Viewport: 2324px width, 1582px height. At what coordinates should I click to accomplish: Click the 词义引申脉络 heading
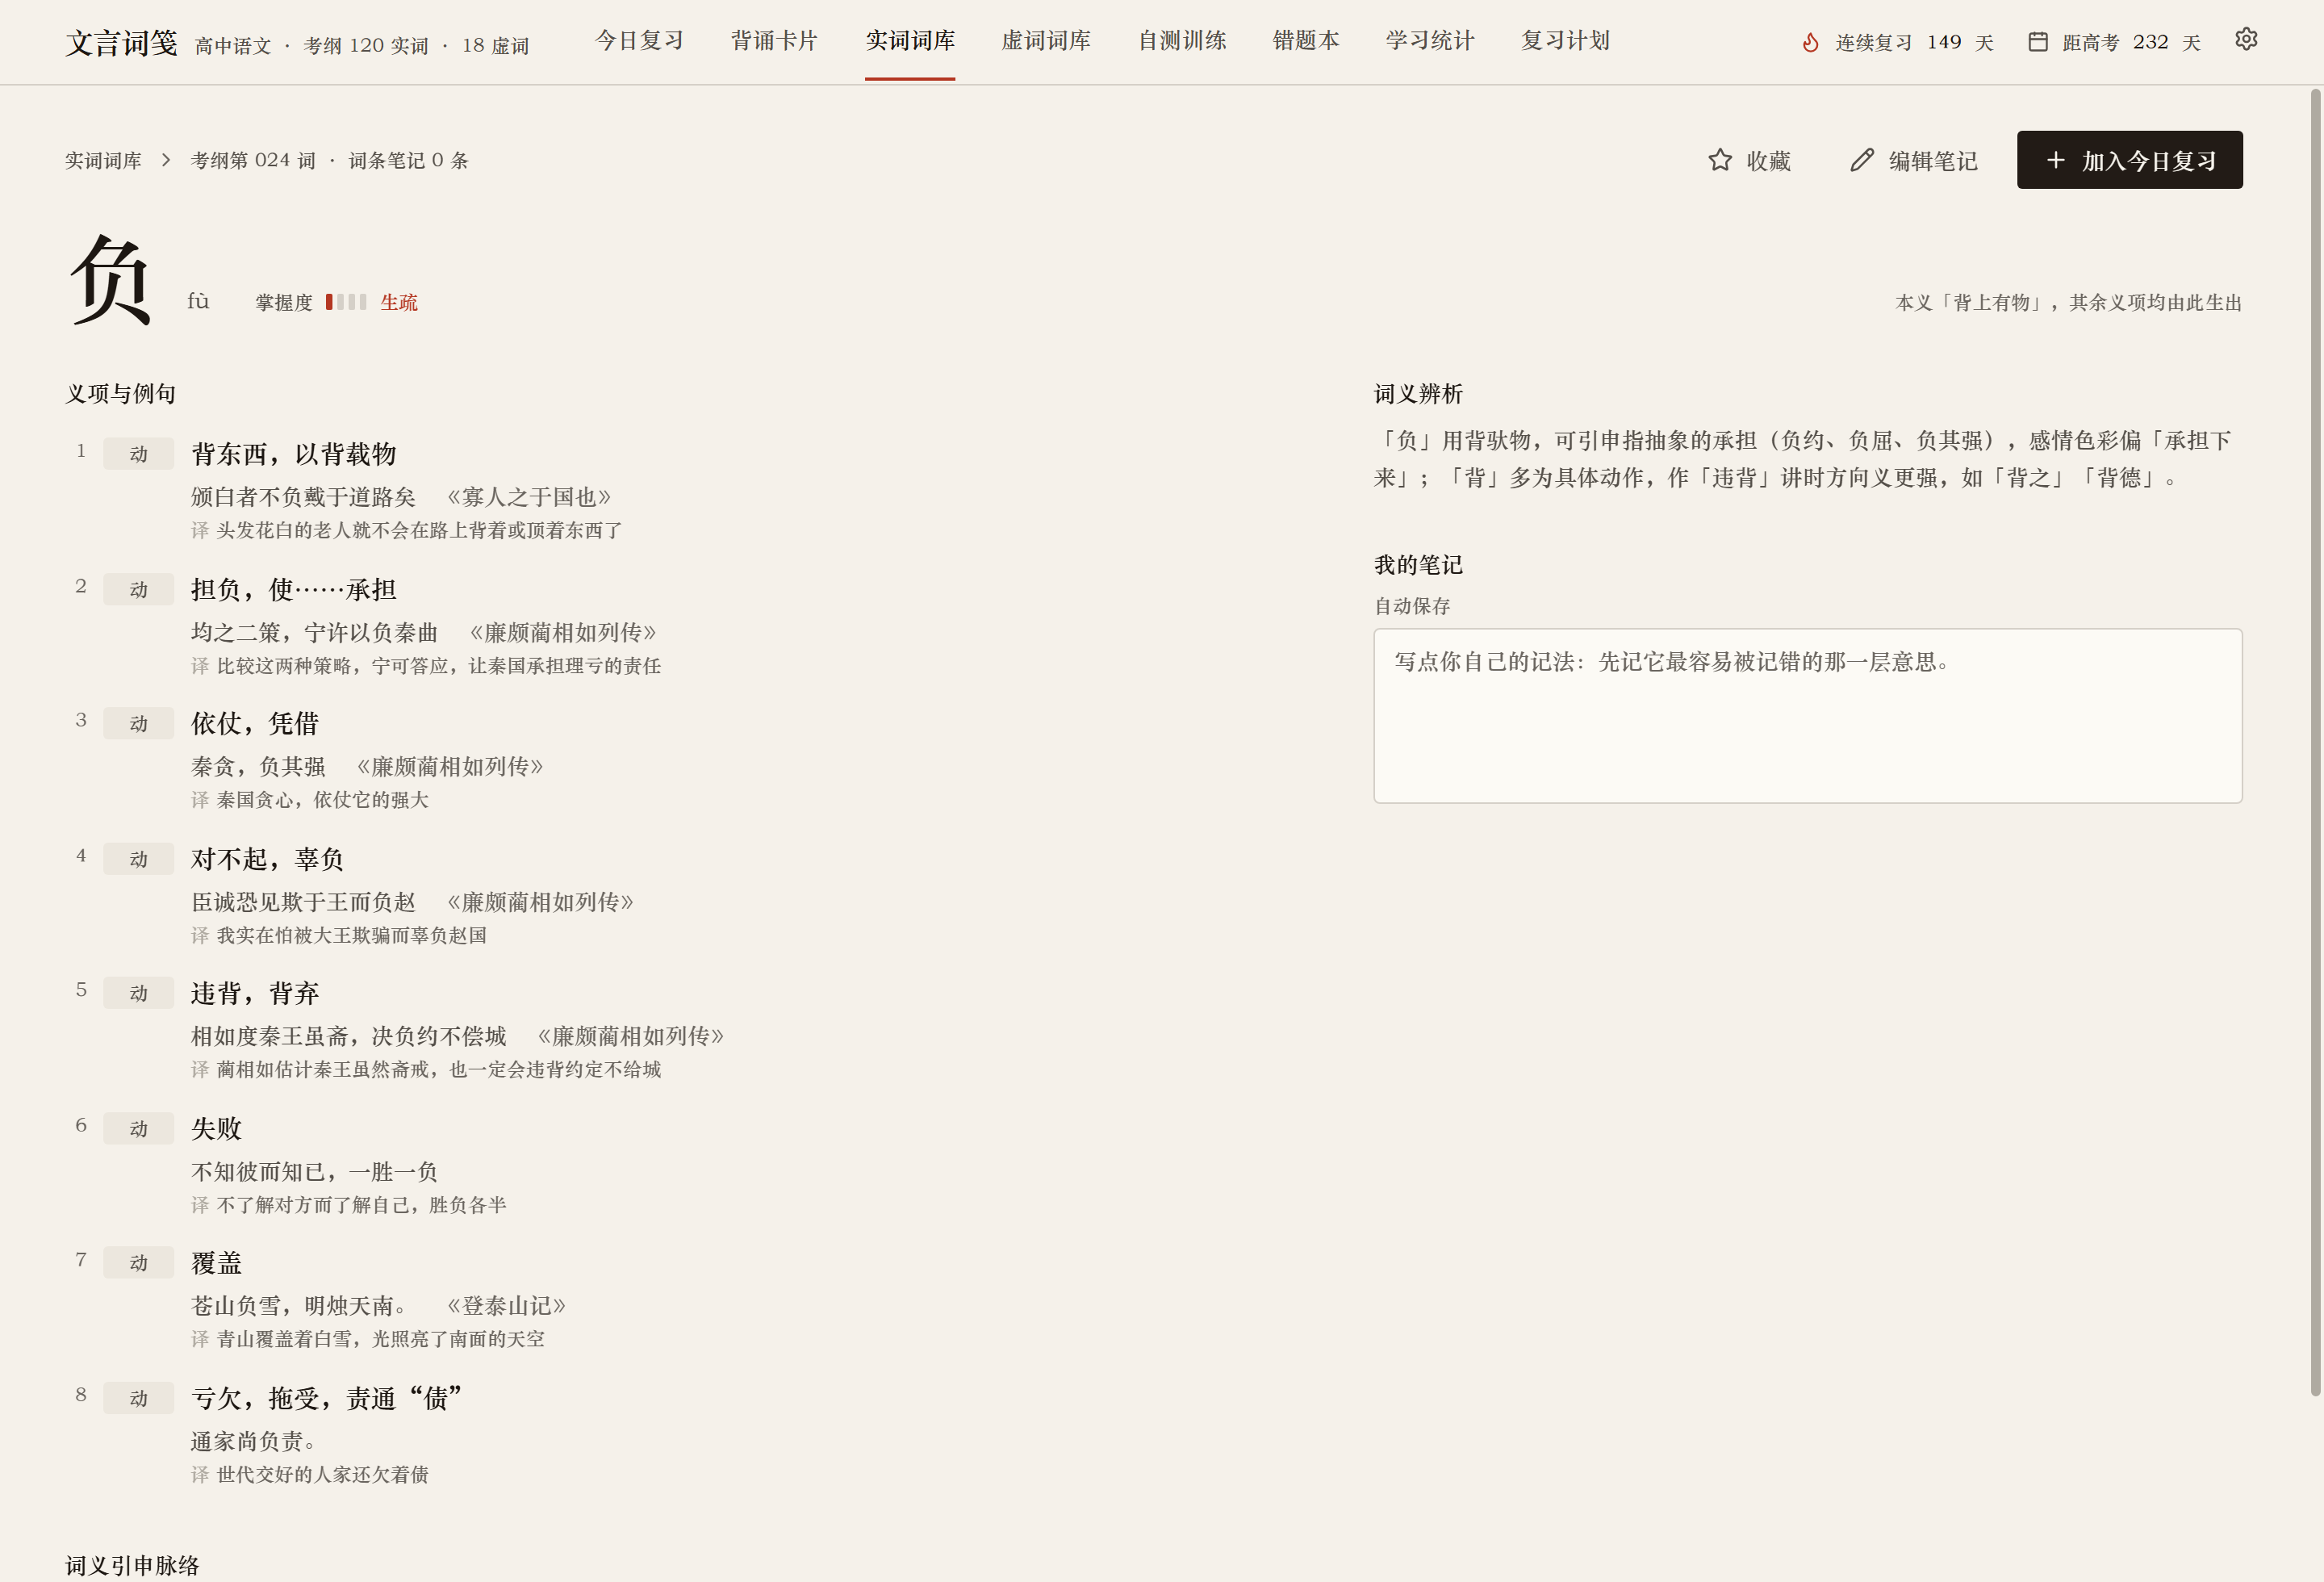click(x=132, y=1565)
